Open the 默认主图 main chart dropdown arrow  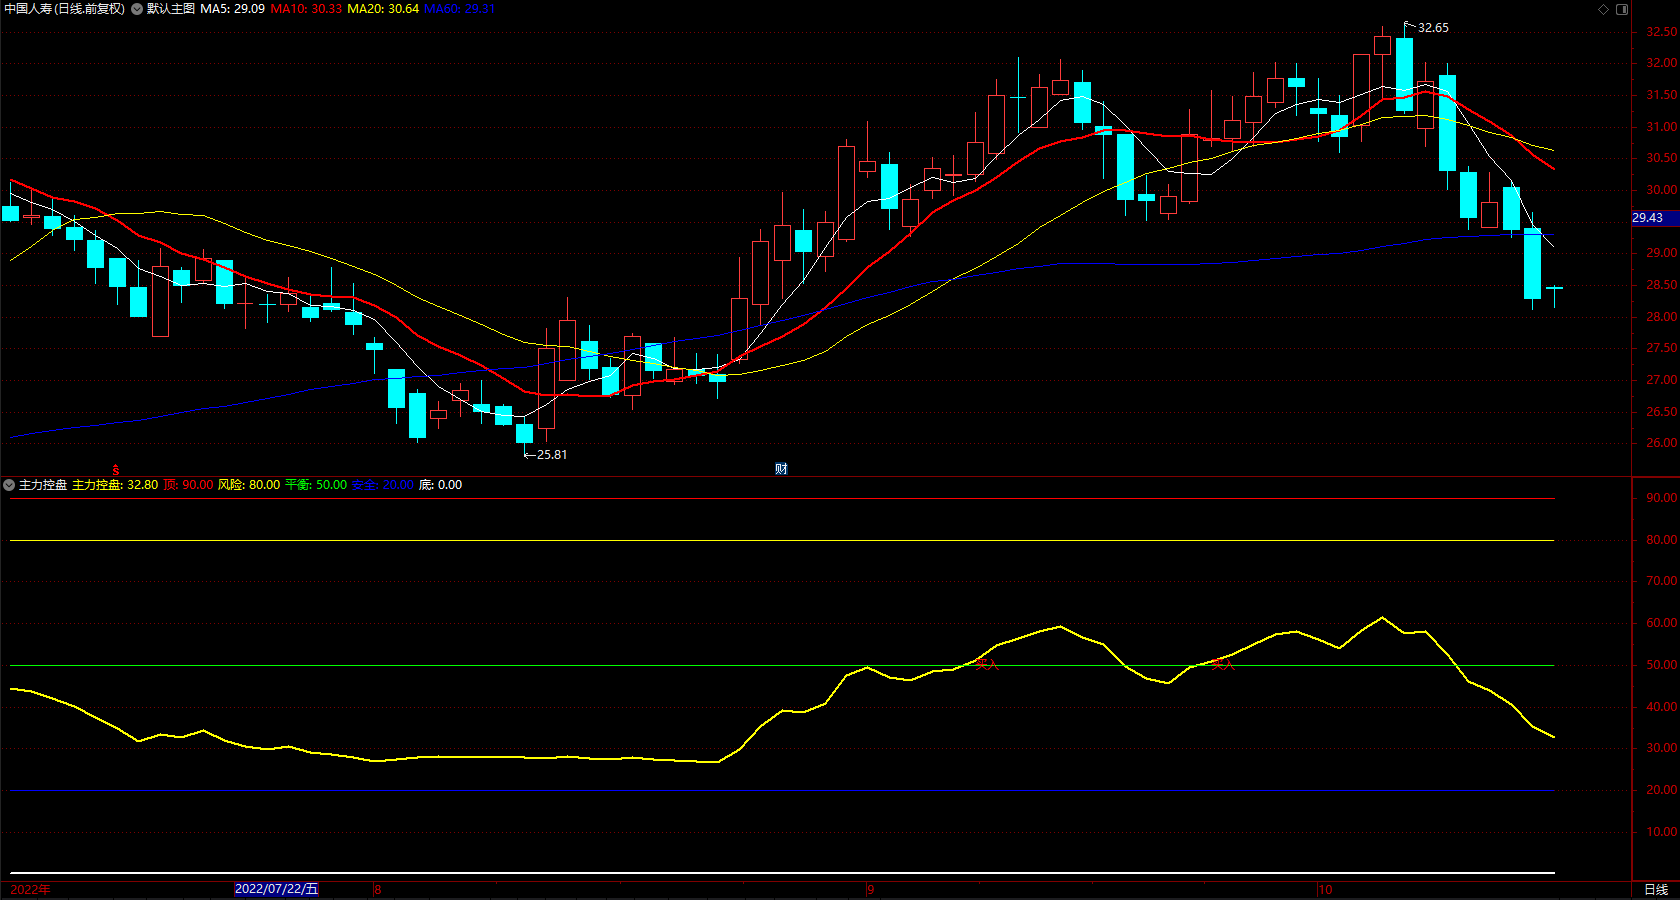point(137,9)
